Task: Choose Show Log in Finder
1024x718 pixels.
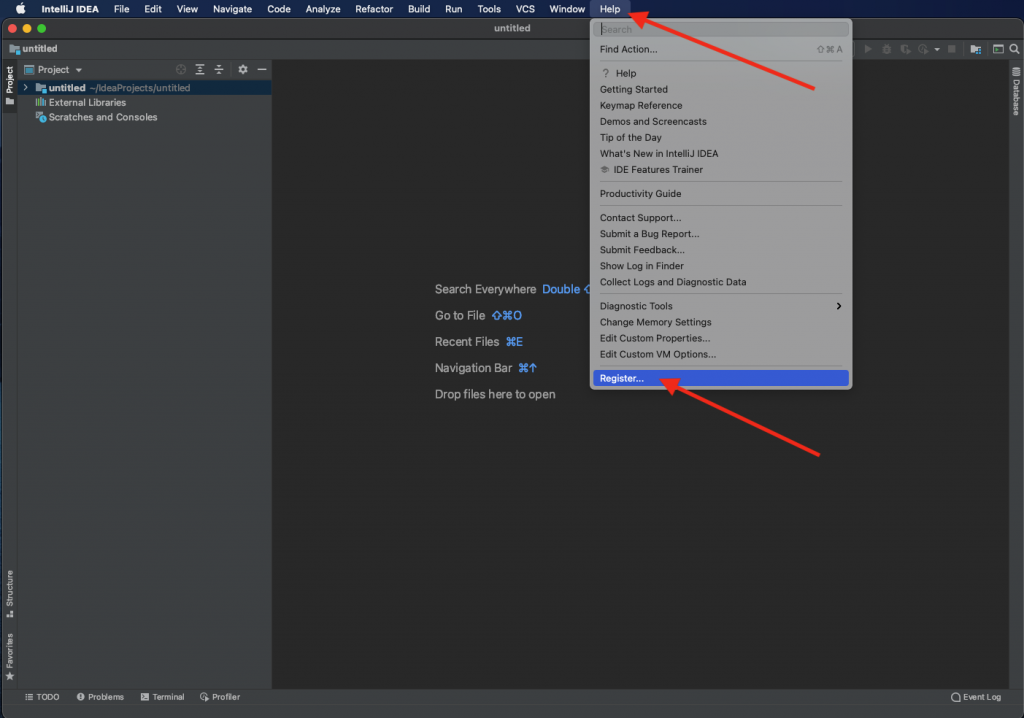Action: click(x=720, y=266)
